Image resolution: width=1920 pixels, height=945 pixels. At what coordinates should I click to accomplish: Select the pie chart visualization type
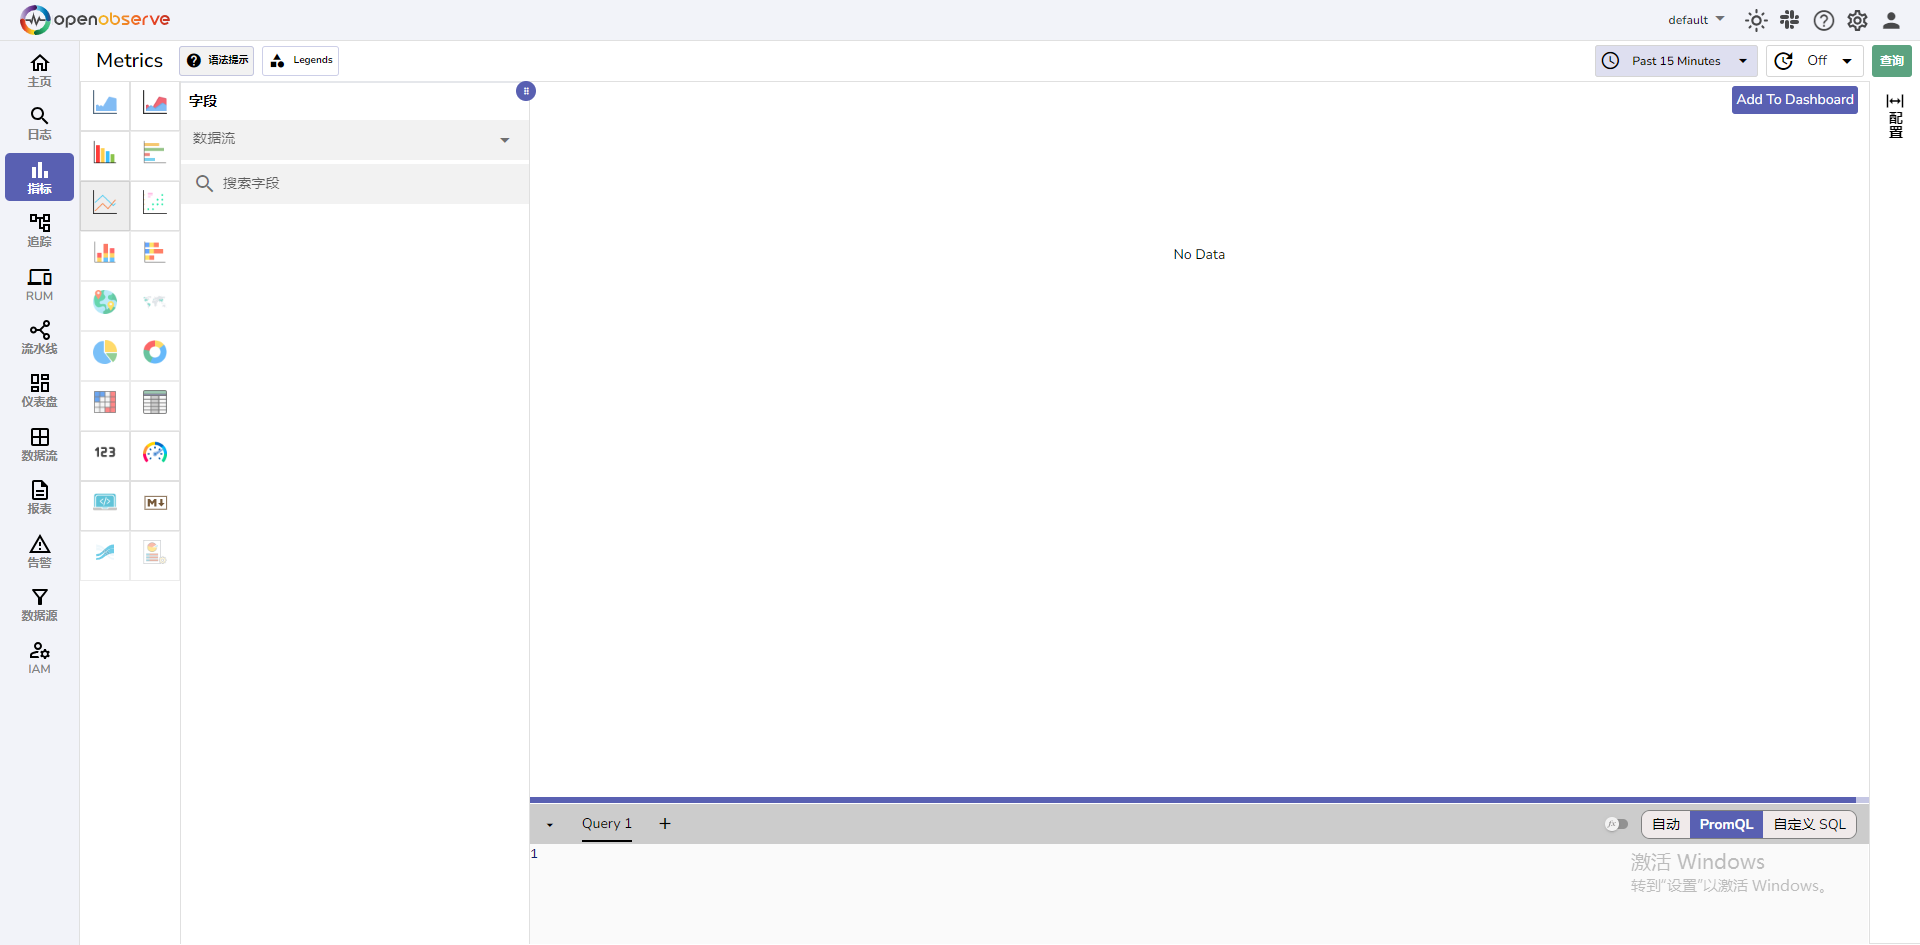[105, 352]
